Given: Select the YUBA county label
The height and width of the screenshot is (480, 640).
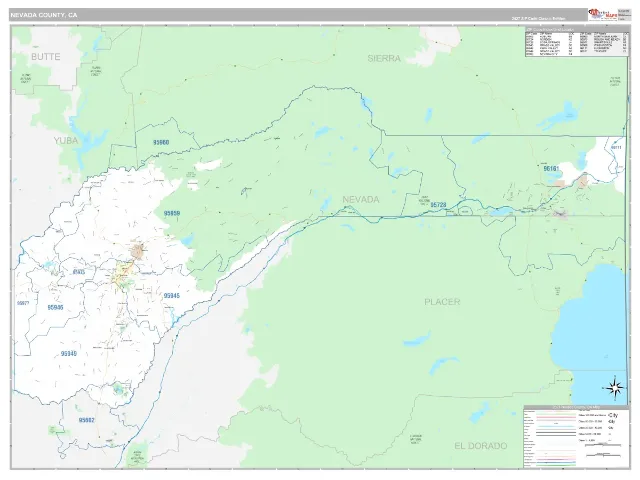Looking at the screenshot, I should point(66,140).
